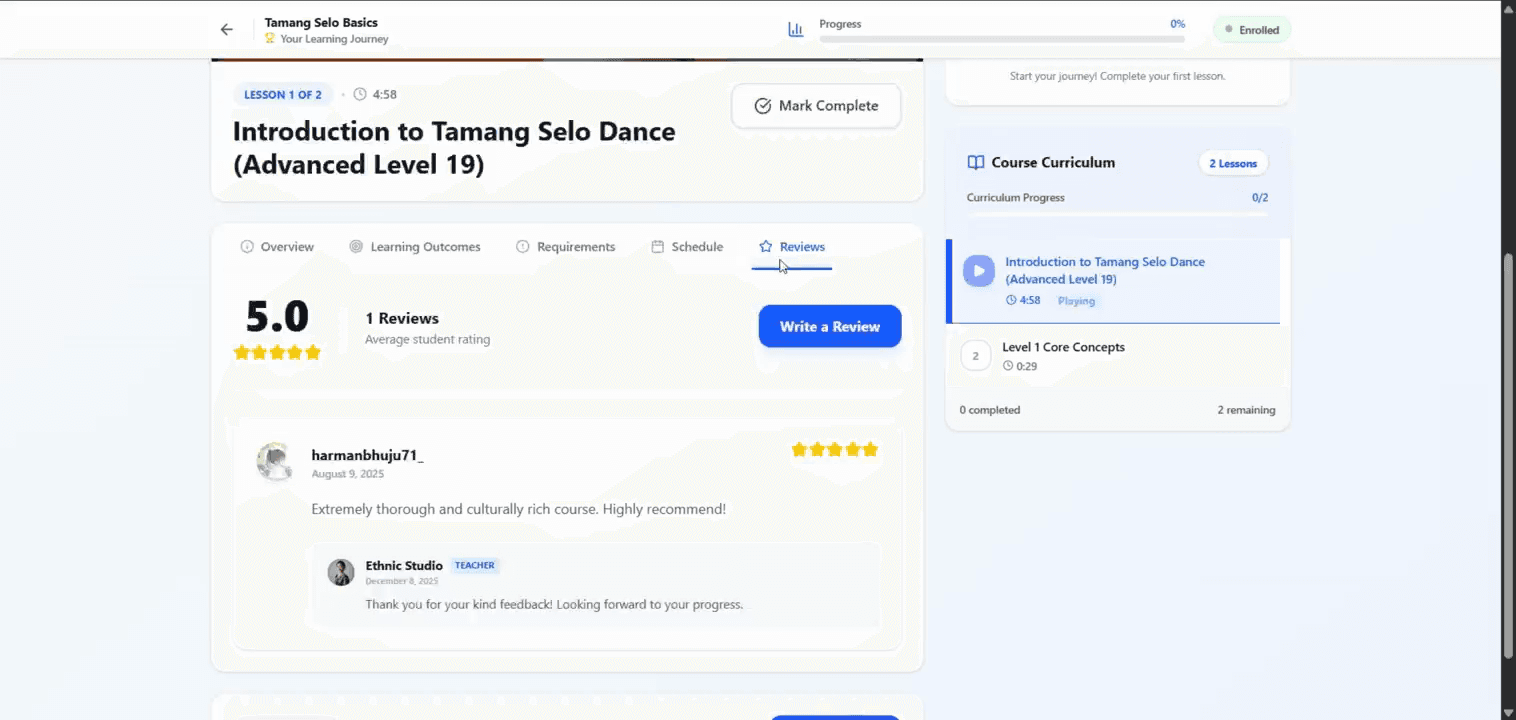
Task: Click the '2 remaining' text
Action: (x=1246, y=410)
